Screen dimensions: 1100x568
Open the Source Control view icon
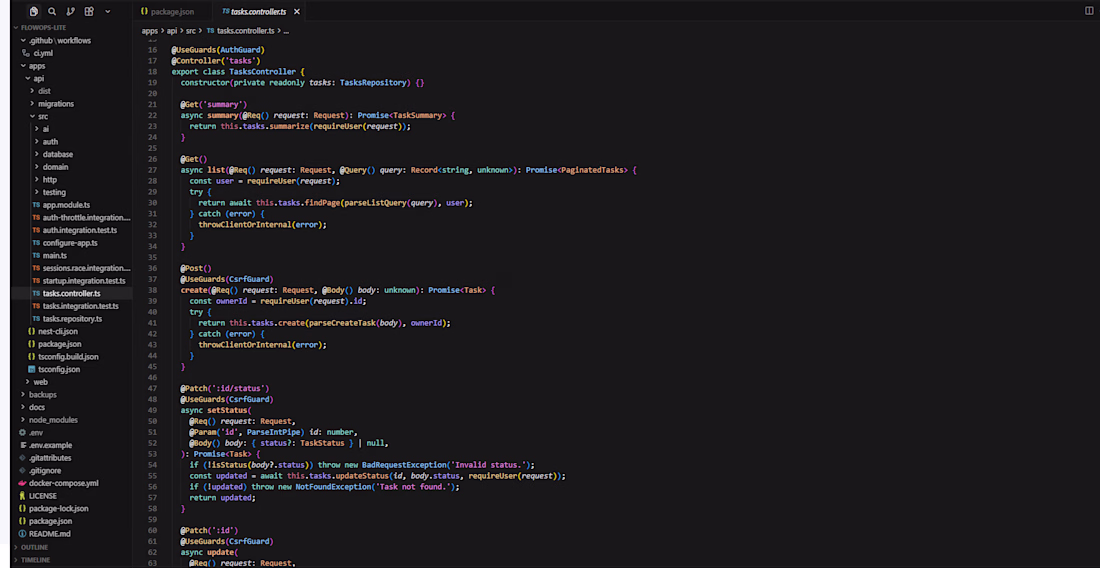(x=70, y=11)
